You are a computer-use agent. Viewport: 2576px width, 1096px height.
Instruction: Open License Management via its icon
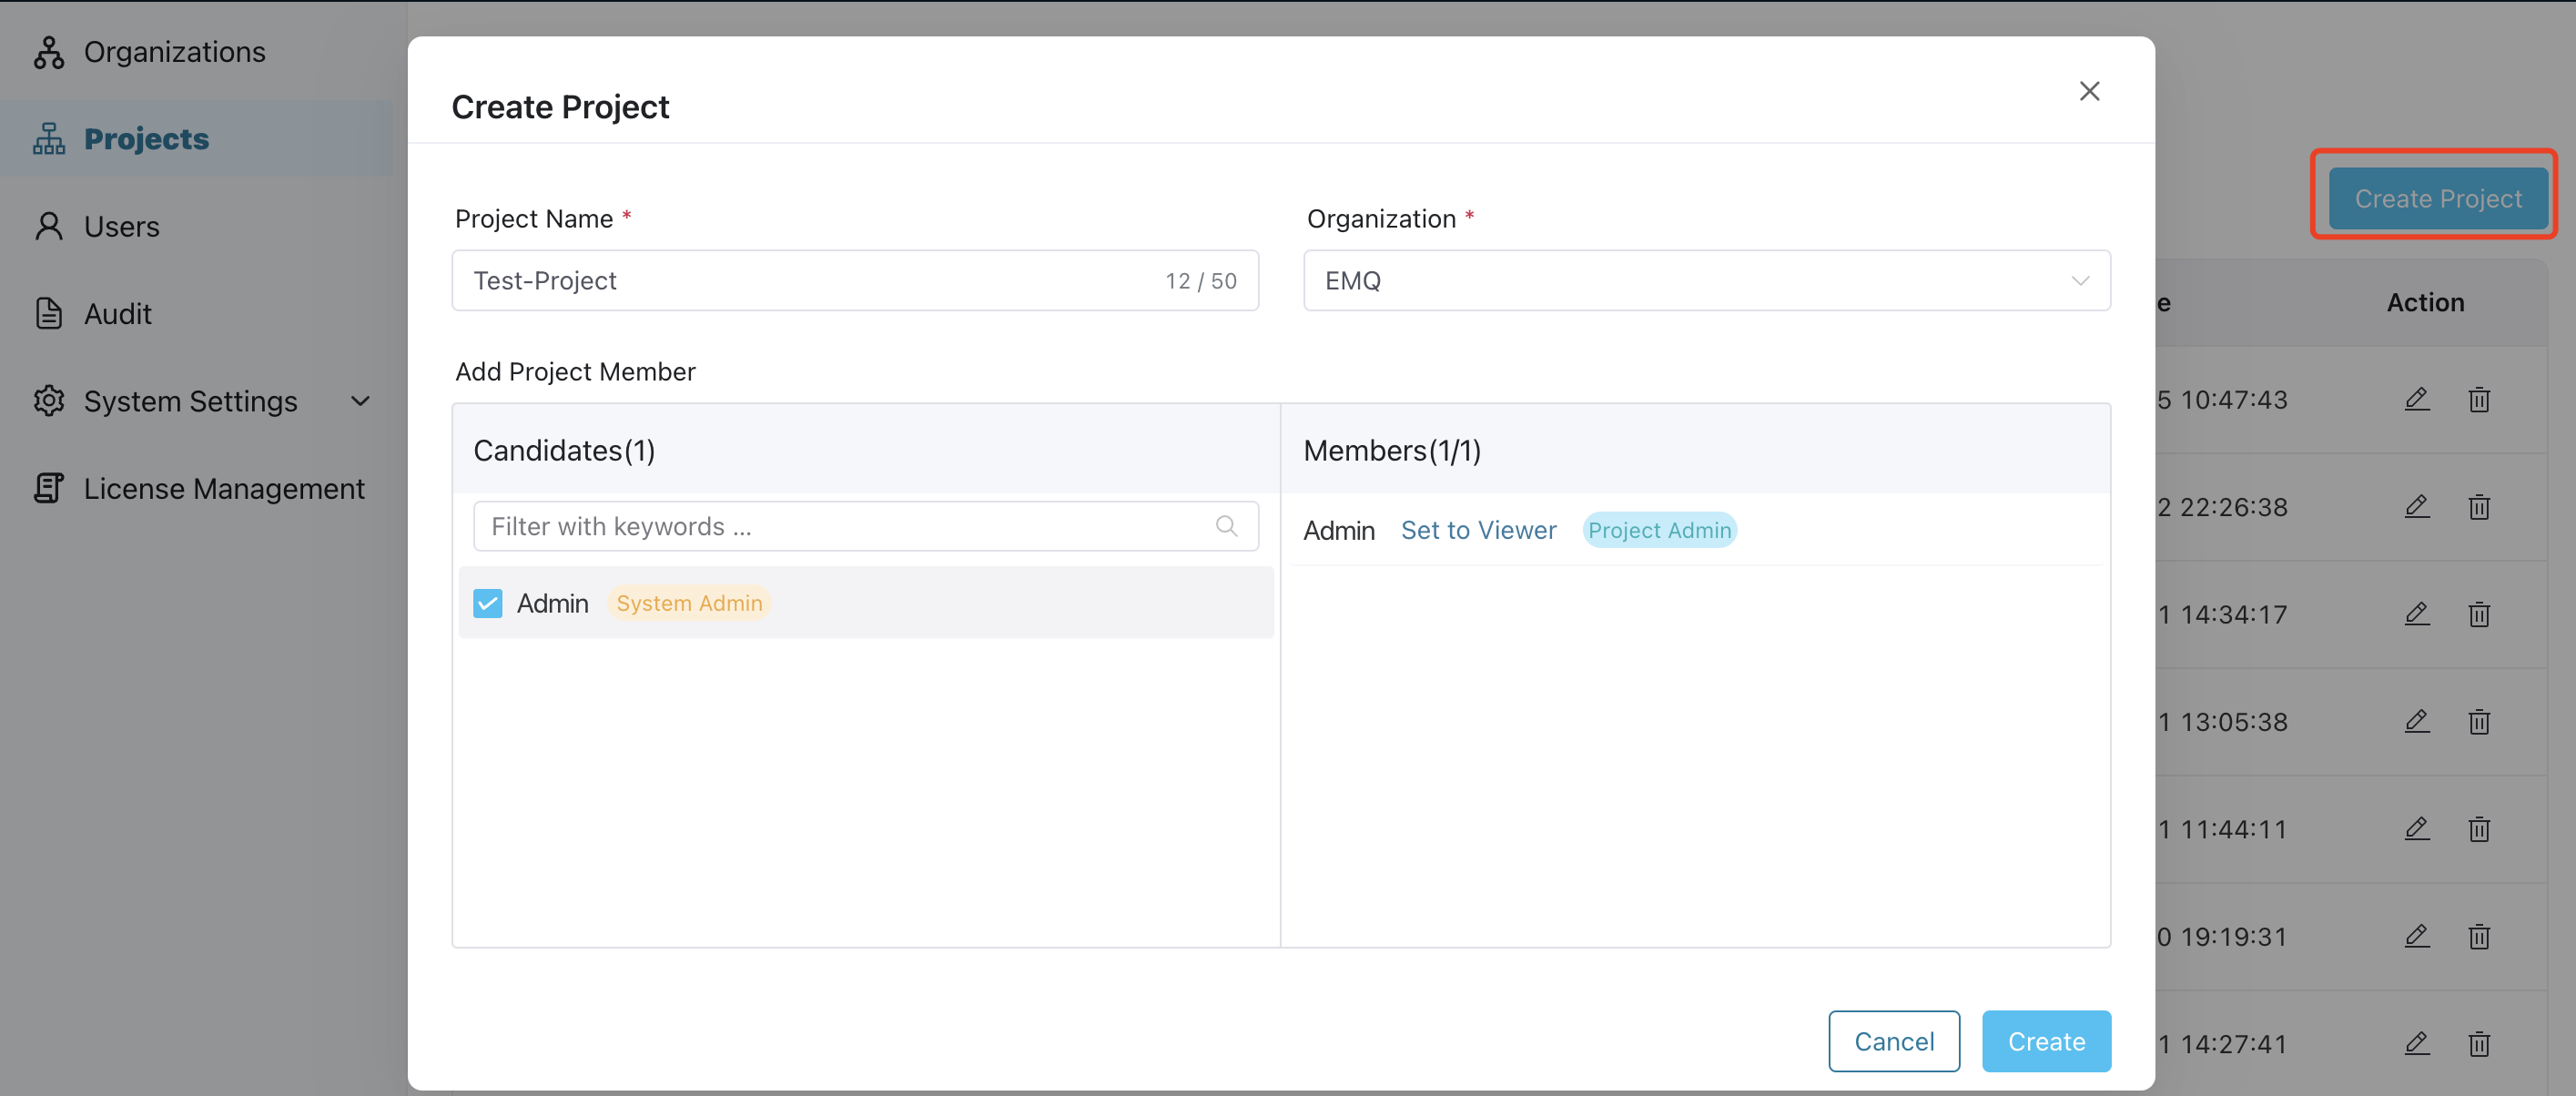(48, 488)
